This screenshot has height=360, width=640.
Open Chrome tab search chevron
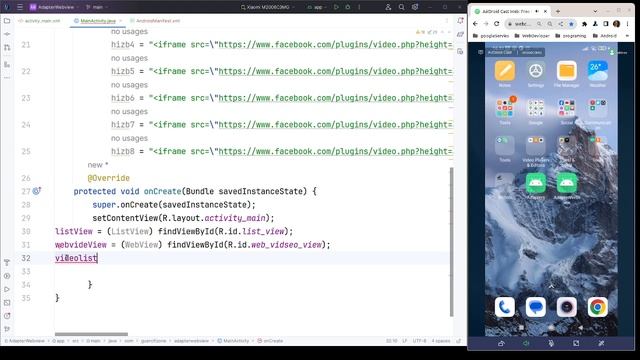tap(595, 11)
